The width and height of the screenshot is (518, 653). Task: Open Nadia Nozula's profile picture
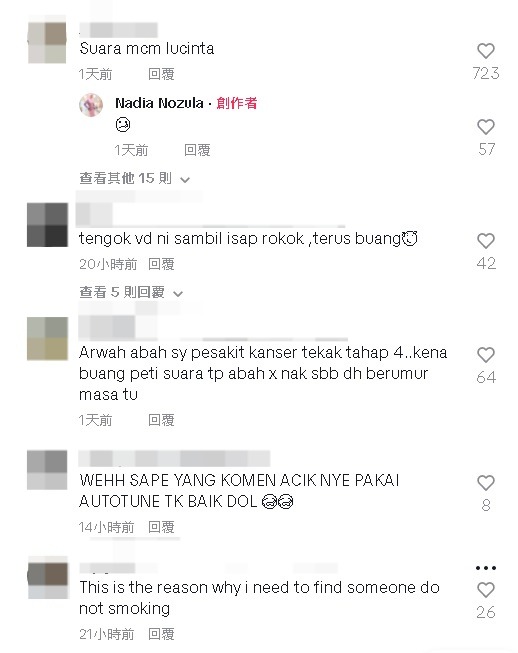tap(91, 105)
